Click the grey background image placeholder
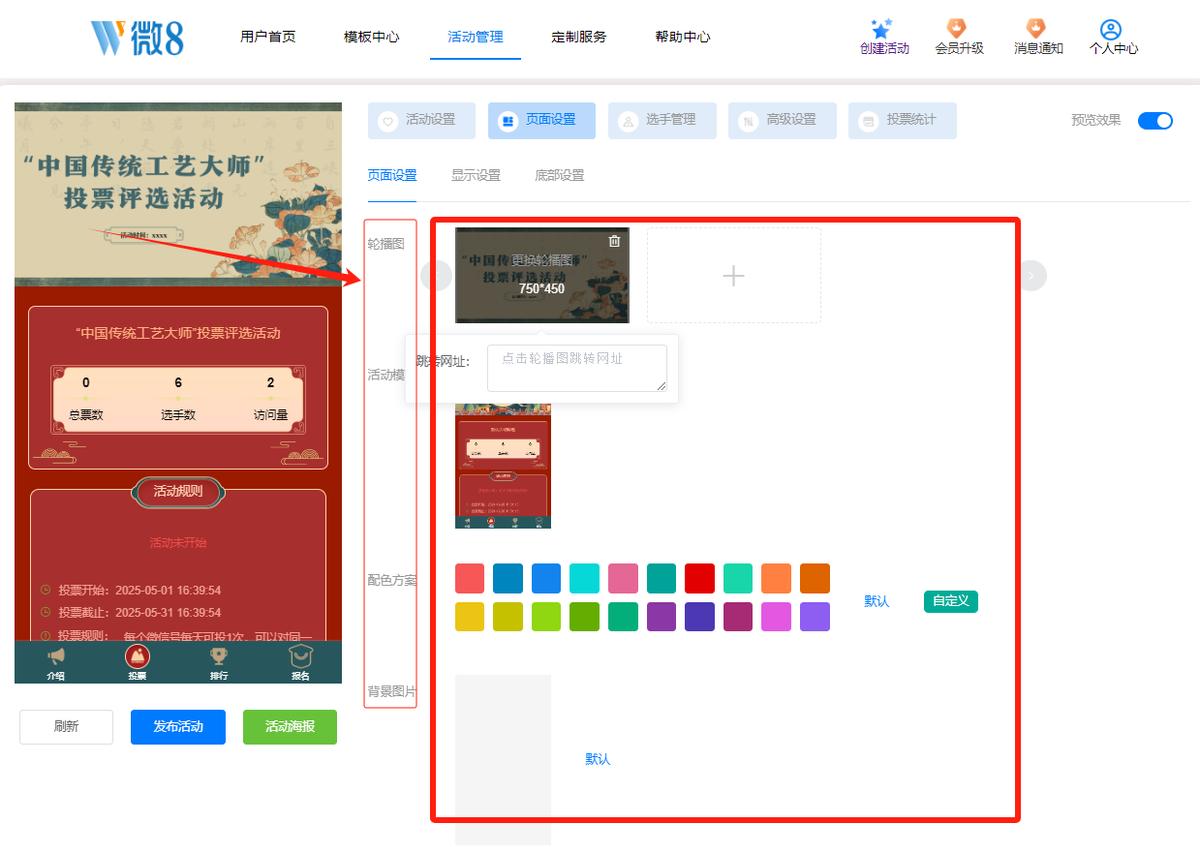 503,759
